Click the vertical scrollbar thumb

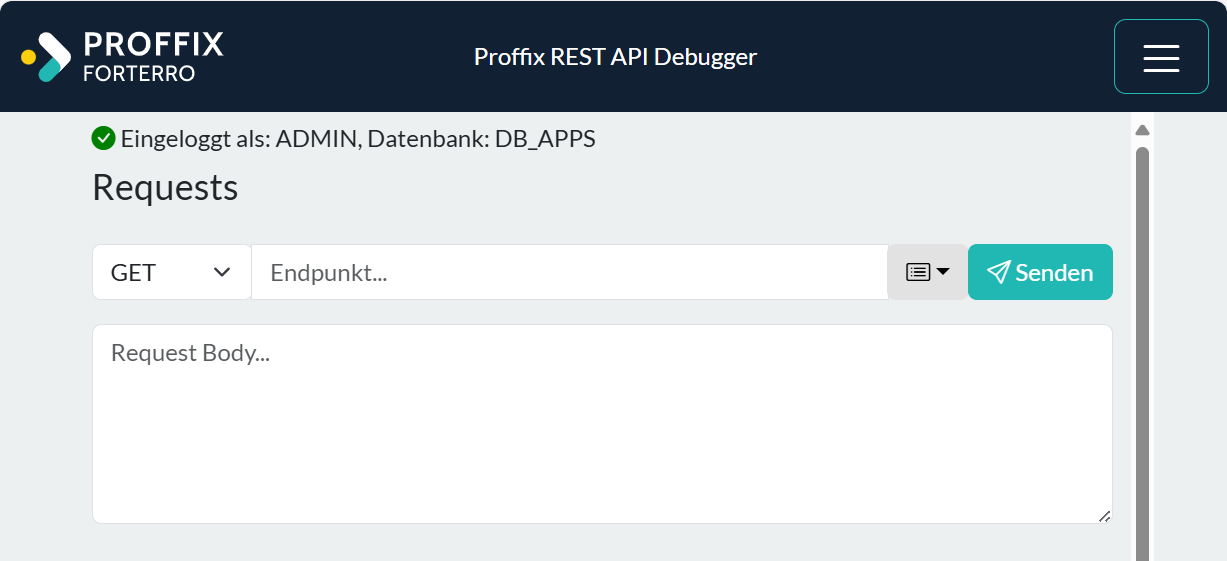pyautogui.click(x=1142, y=354)
